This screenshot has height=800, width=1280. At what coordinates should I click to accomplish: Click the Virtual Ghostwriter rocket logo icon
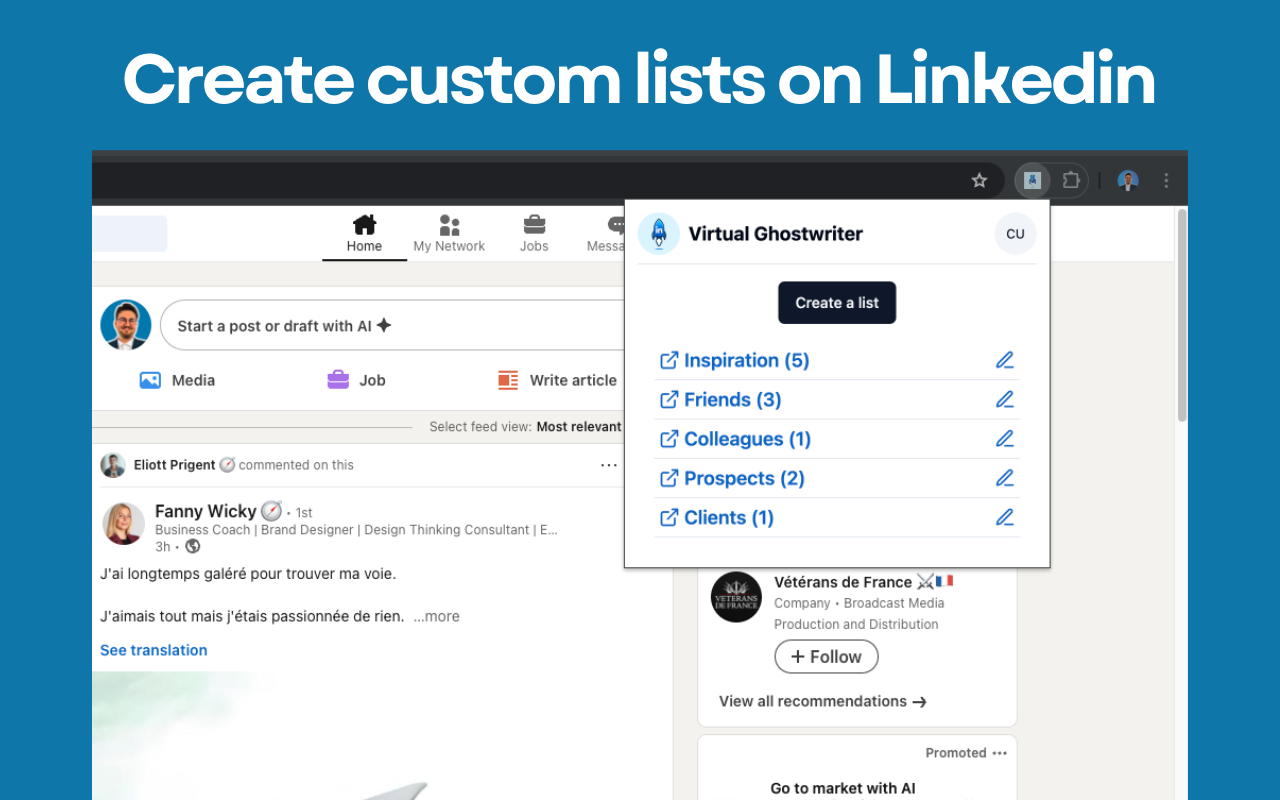tap(659, 233)
